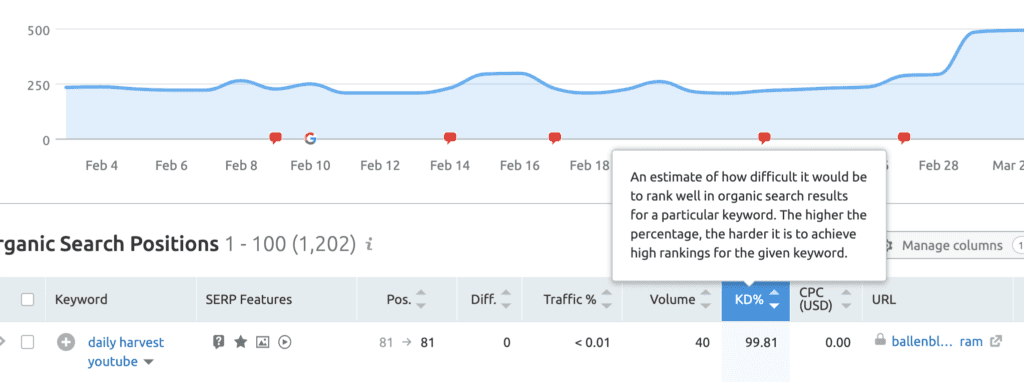Click the Google update marker on chart
The image size is (1024, 382).
[x=310, y=138]
